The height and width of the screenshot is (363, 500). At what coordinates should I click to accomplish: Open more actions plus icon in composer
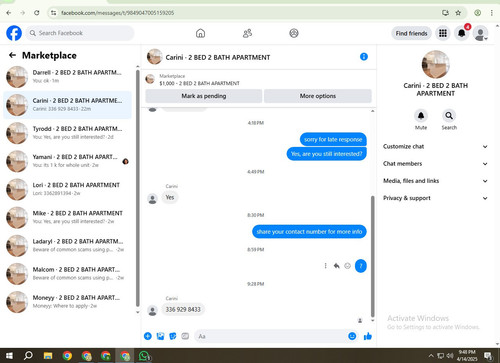pyautogui.click(x=147, y=336)
